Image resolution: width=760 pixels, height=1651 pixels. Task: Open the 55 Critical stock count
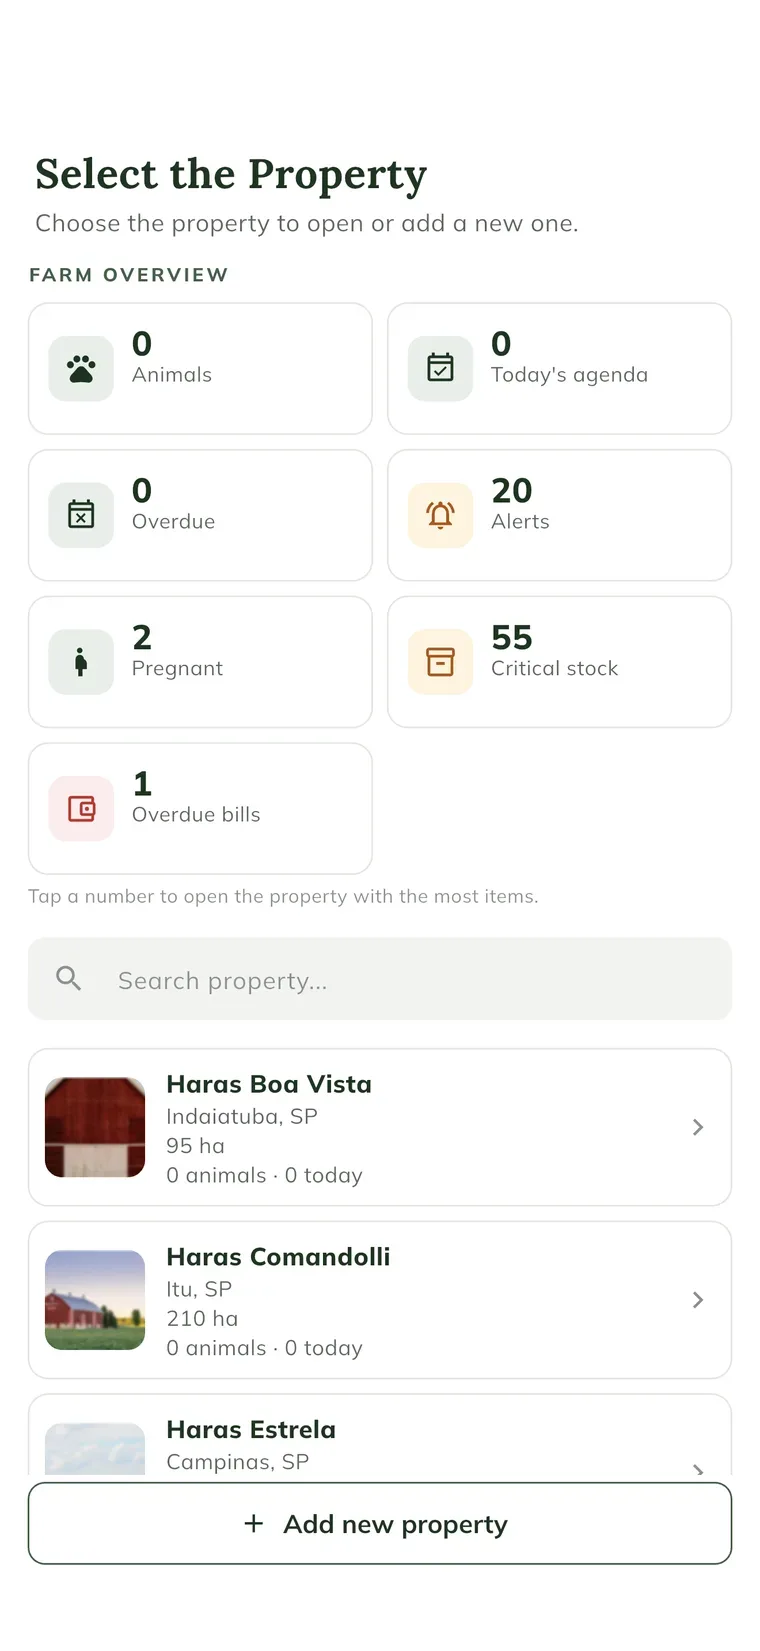[512, 637]
